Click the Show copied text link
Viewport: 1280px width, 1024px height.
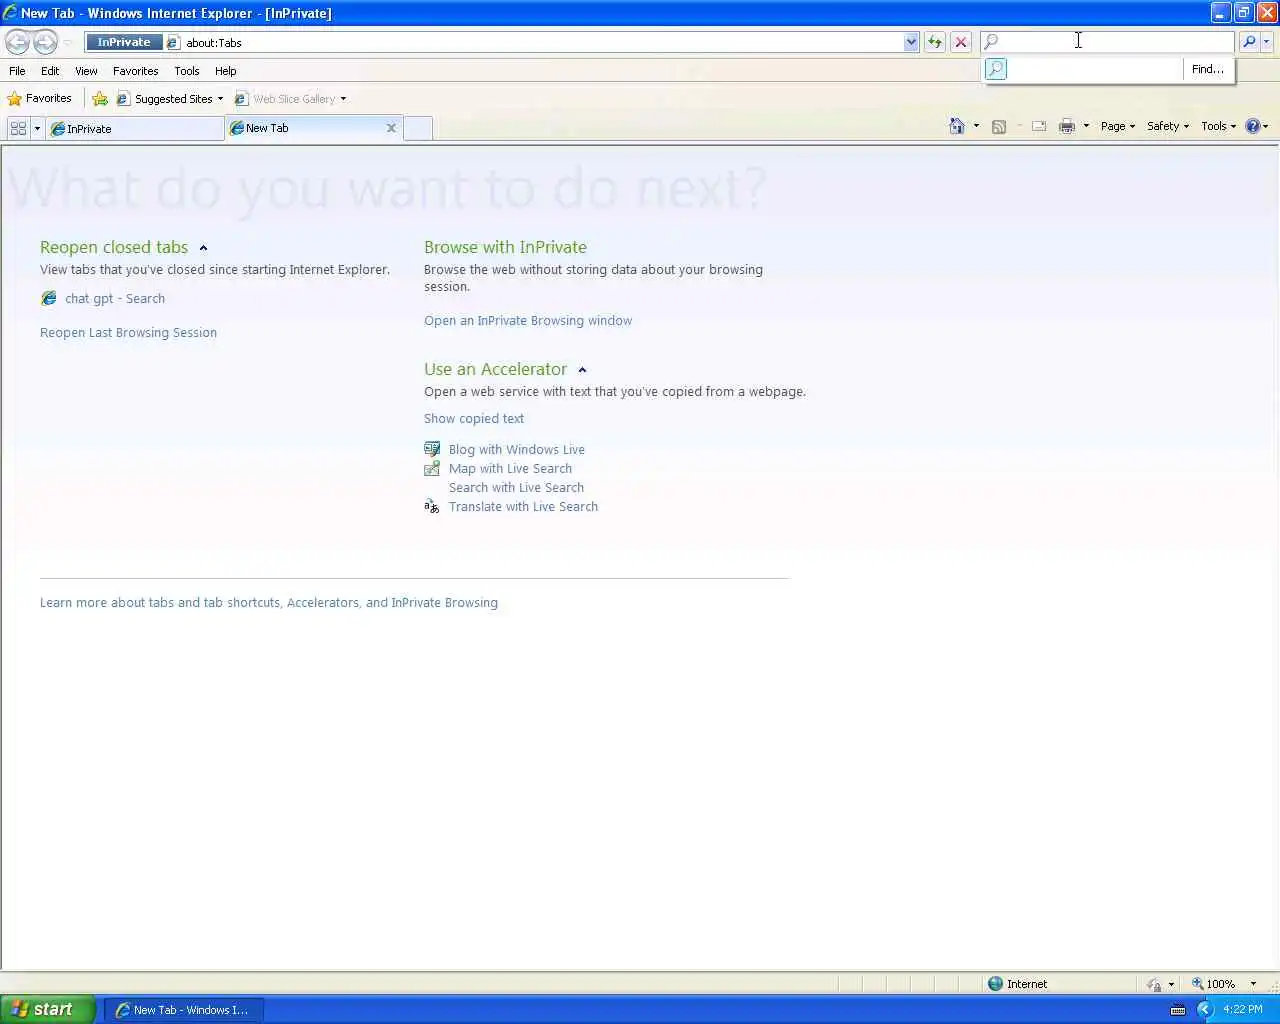(474, 418)
